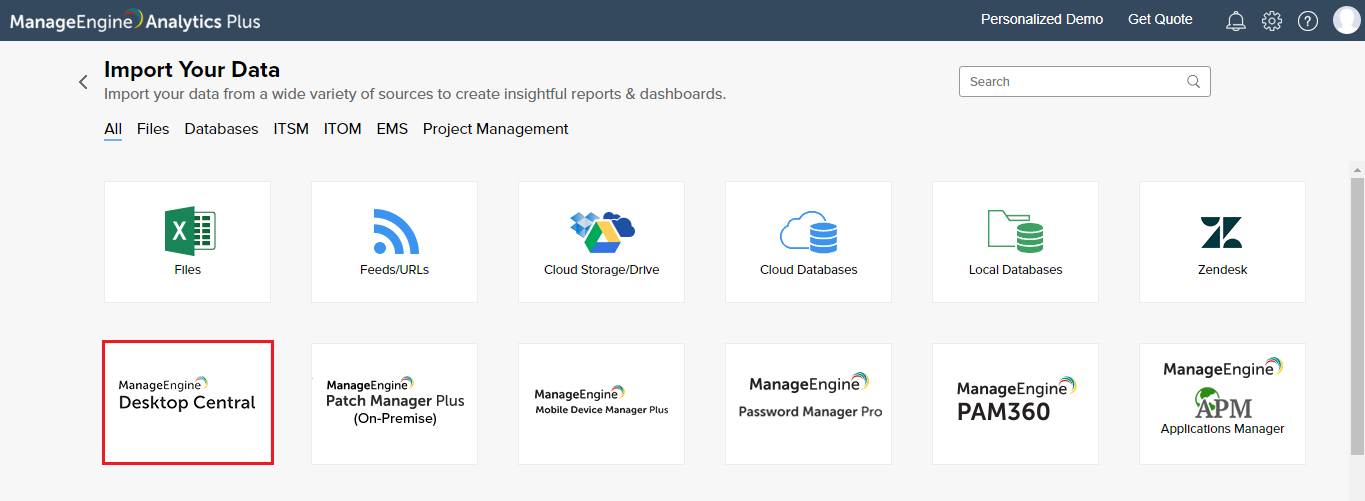Select the APM Applications Manager tile
The image size is (1365, 501).
tap(1222, 404)
